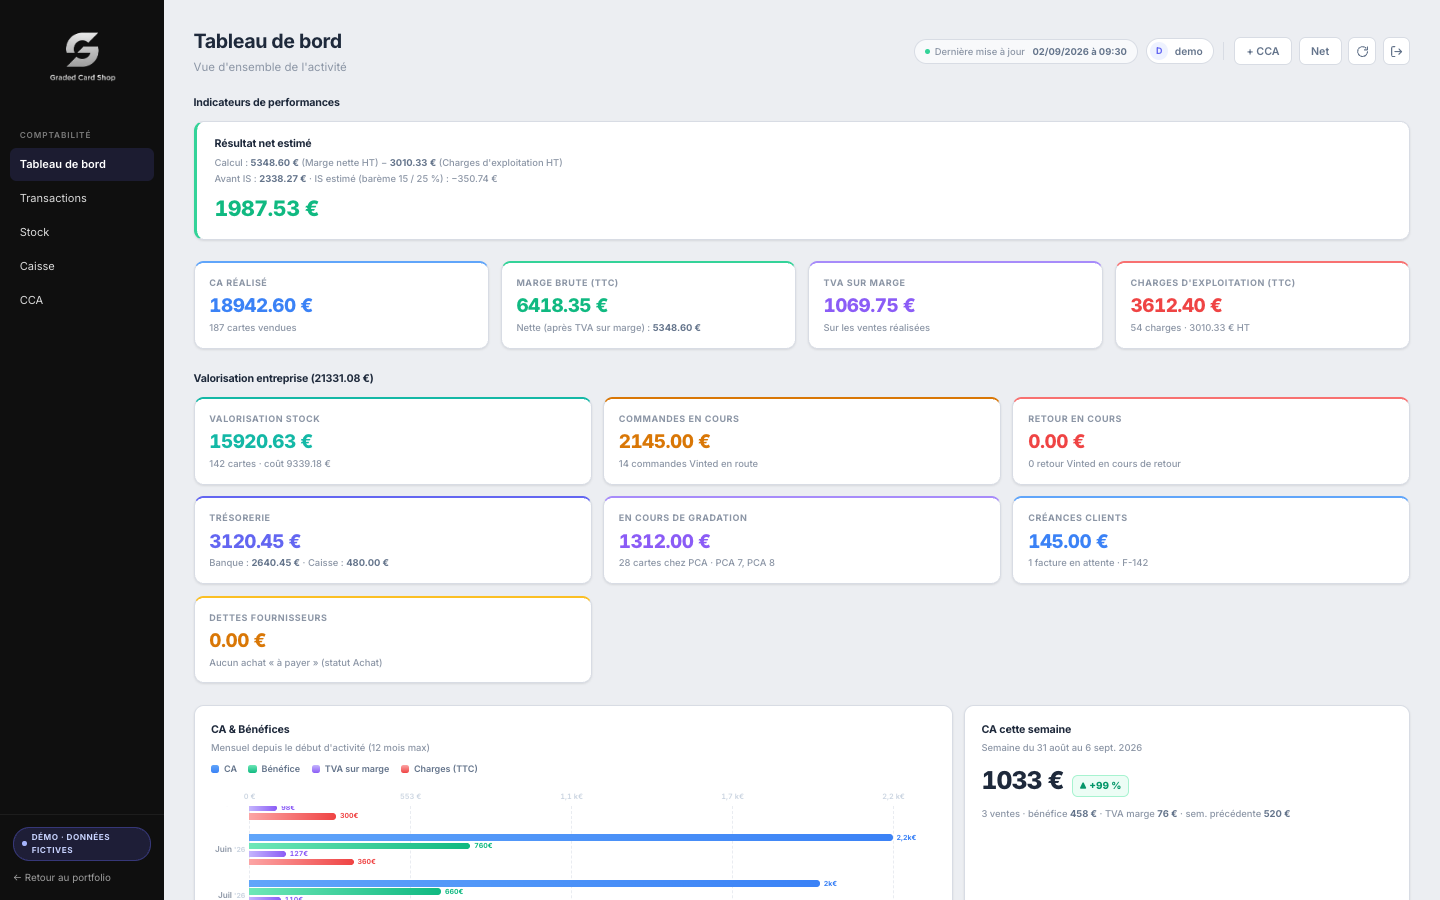
Task: Click the Démo données fictives badge
Action: click(82, 844)
